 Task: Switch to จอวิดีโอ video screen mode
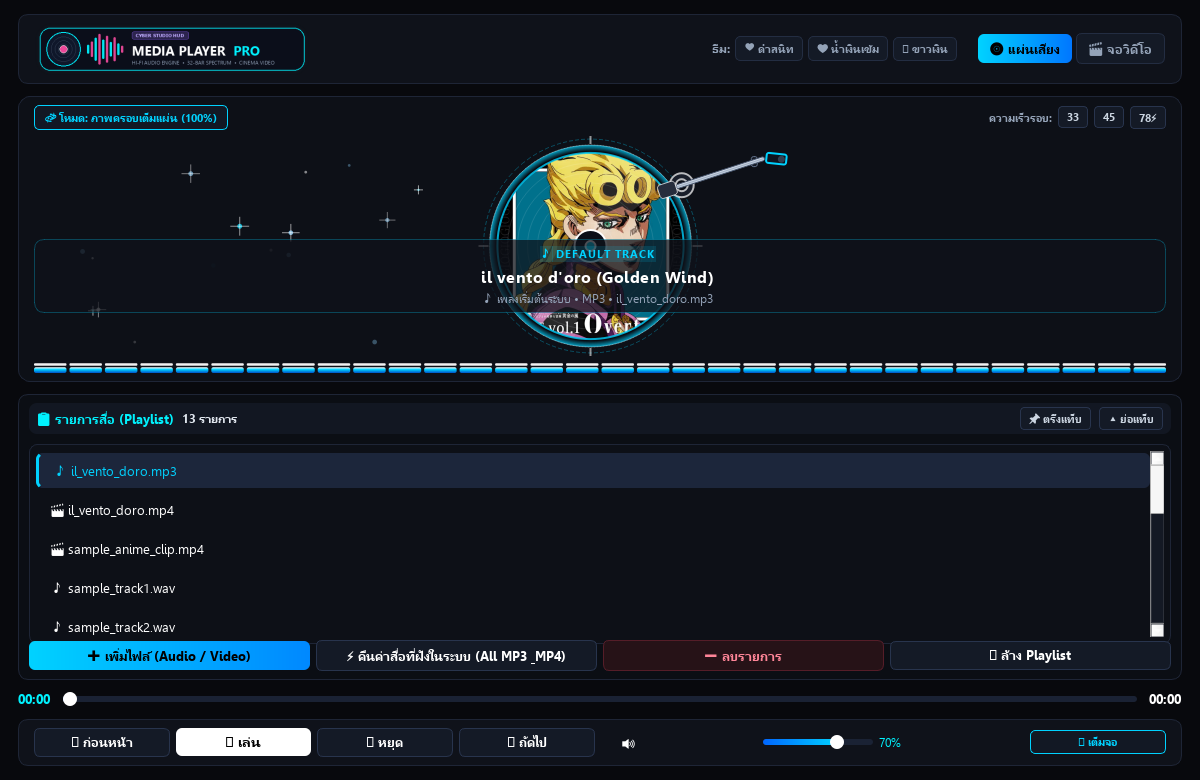[x=1120, y=49]
